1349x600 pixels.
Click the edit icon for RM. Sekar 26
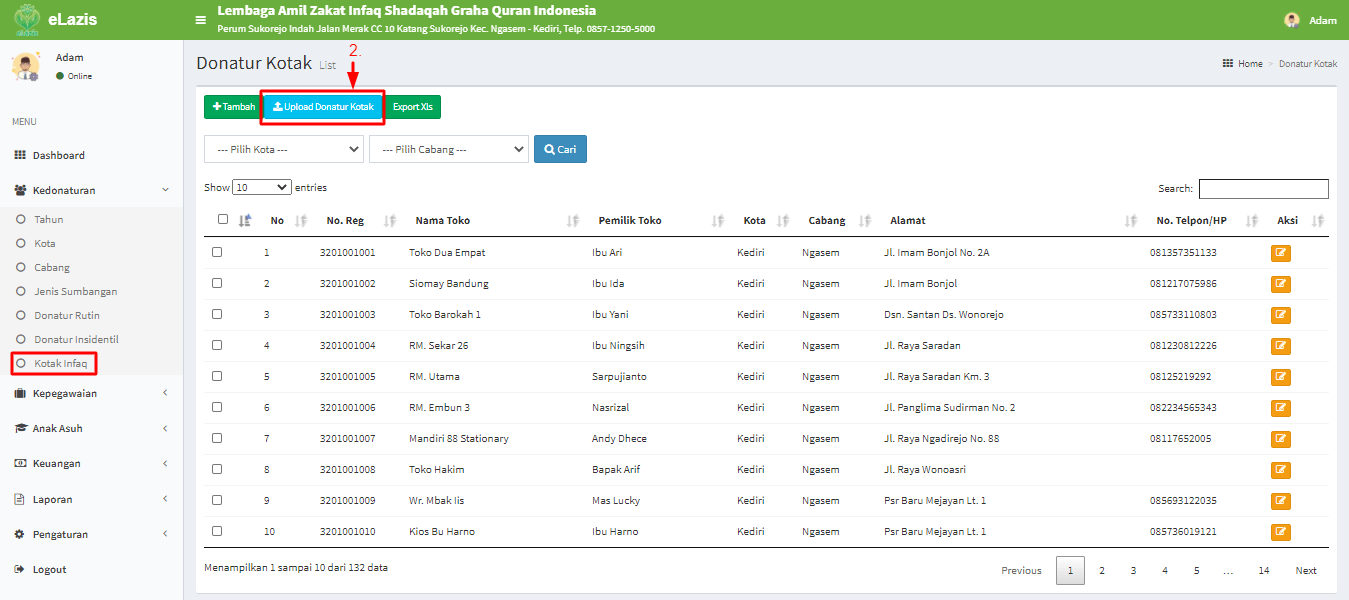pos(1281,346)
